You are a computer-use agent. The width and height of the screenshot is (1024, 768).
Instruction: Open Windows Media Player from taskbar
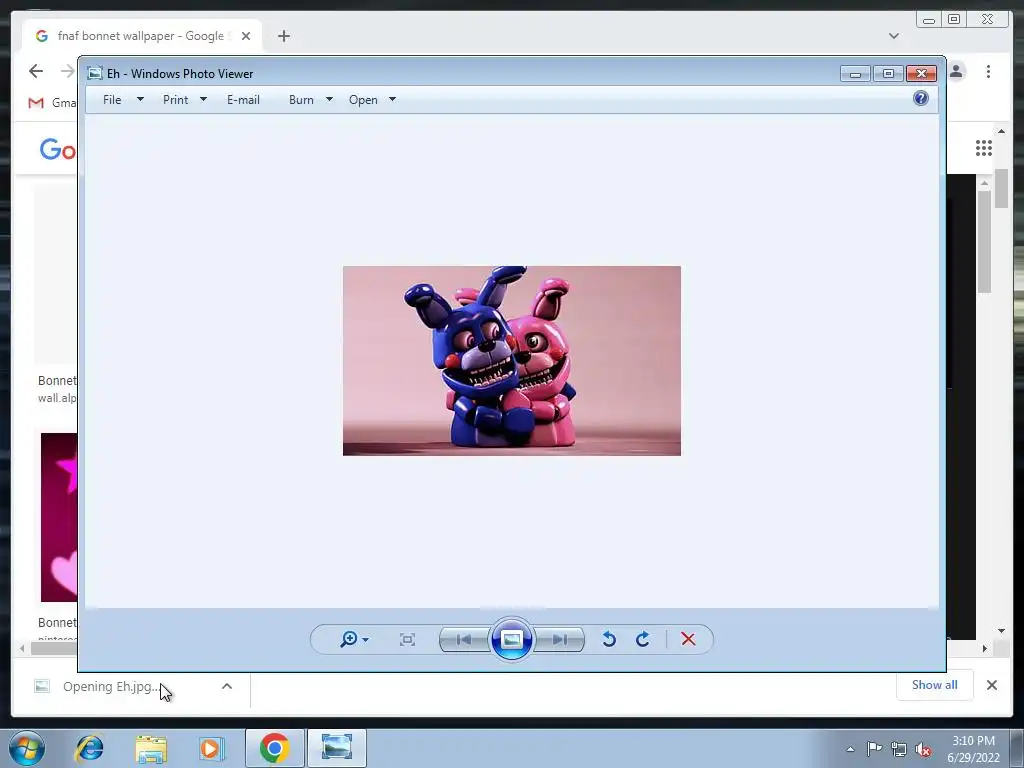(x=211, y=748)
